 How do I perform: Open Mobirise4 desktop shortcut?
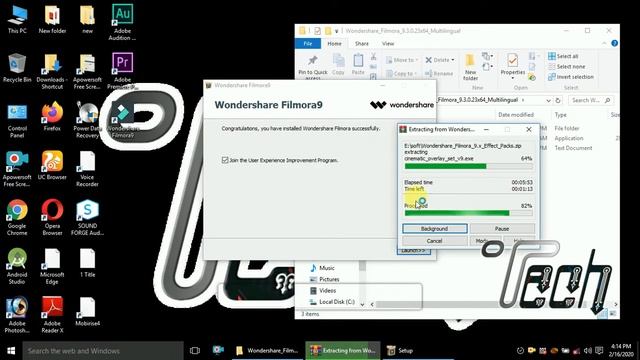click(x=87, y=312)
